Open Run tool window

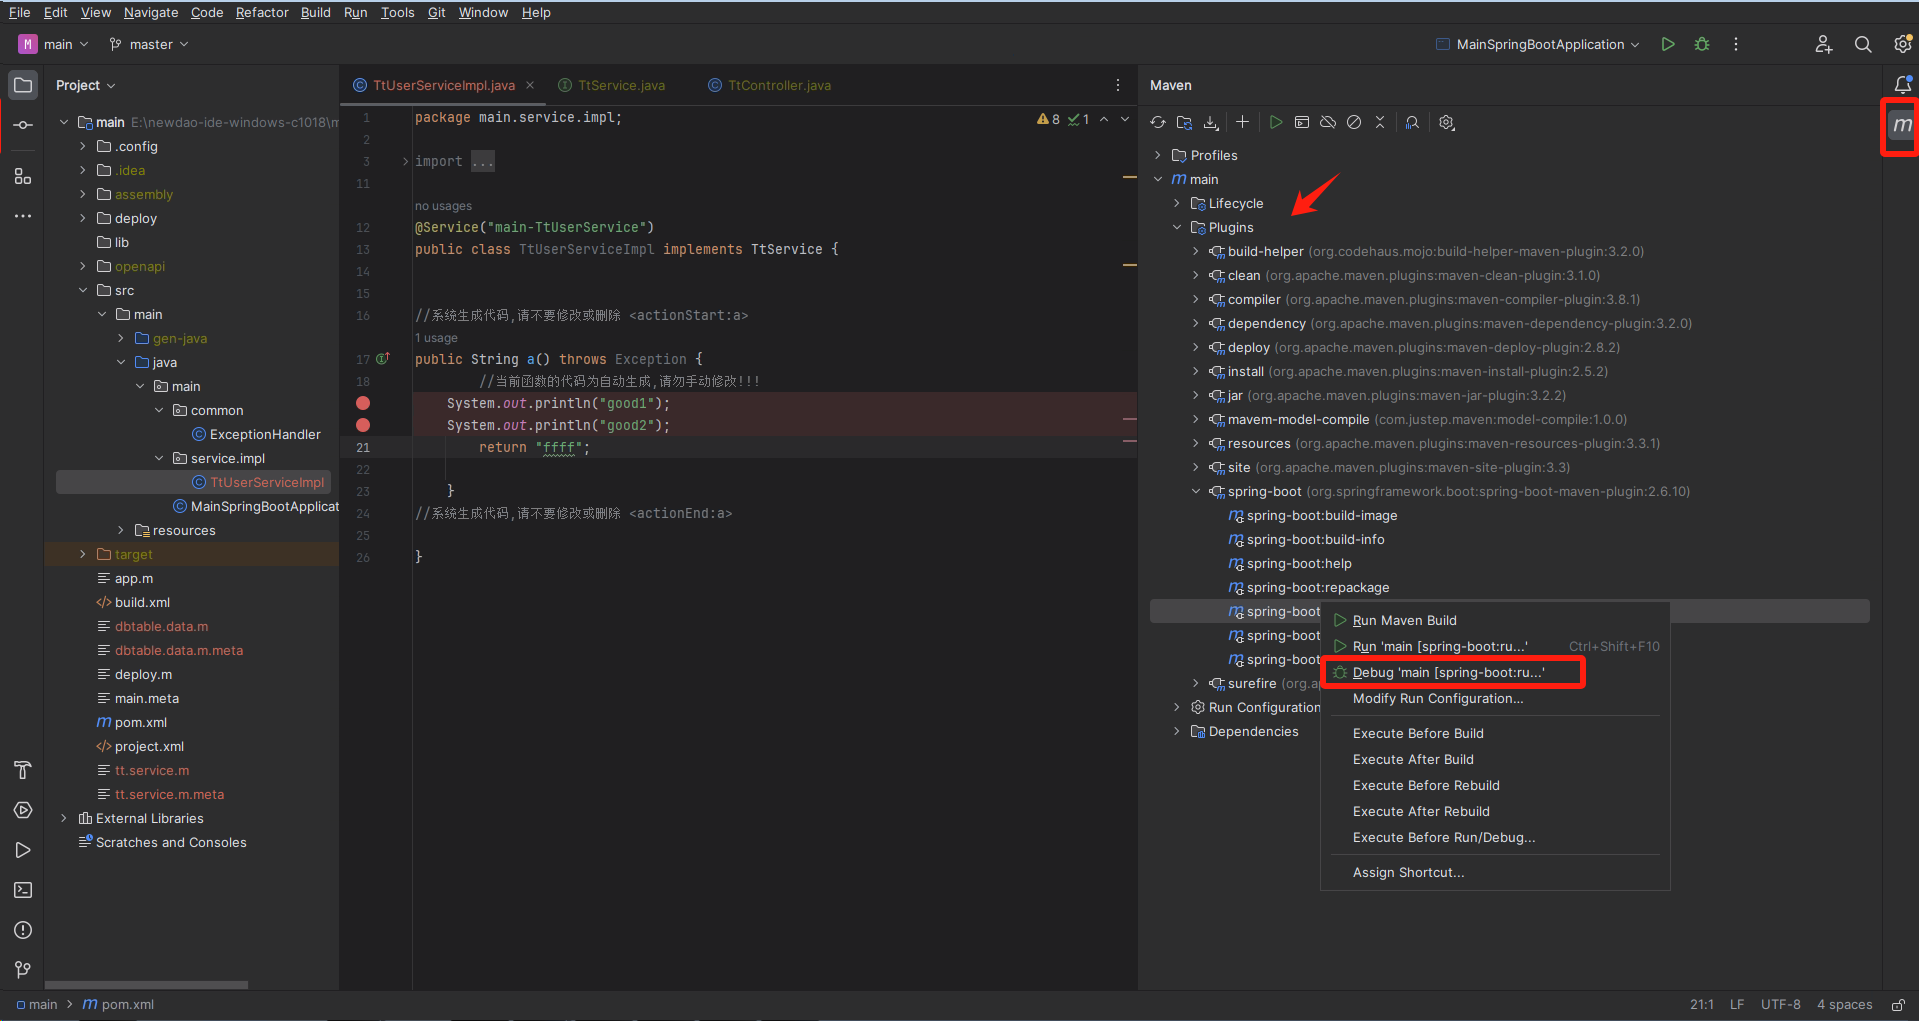click(23, 850)
